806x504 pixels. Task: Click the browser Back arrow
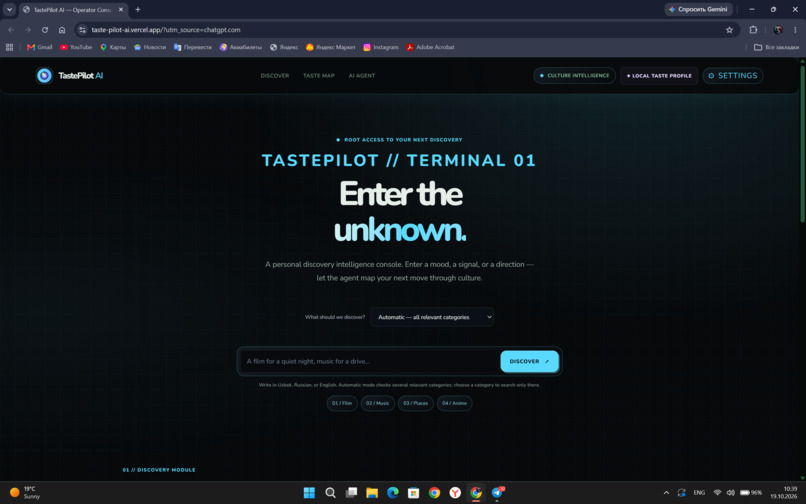11,30
